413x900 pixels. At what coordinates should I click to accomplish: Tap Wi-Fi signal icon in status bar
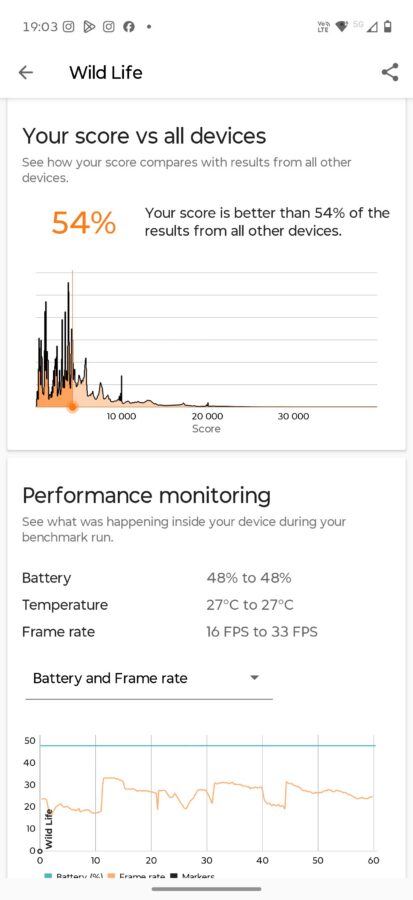342,26
